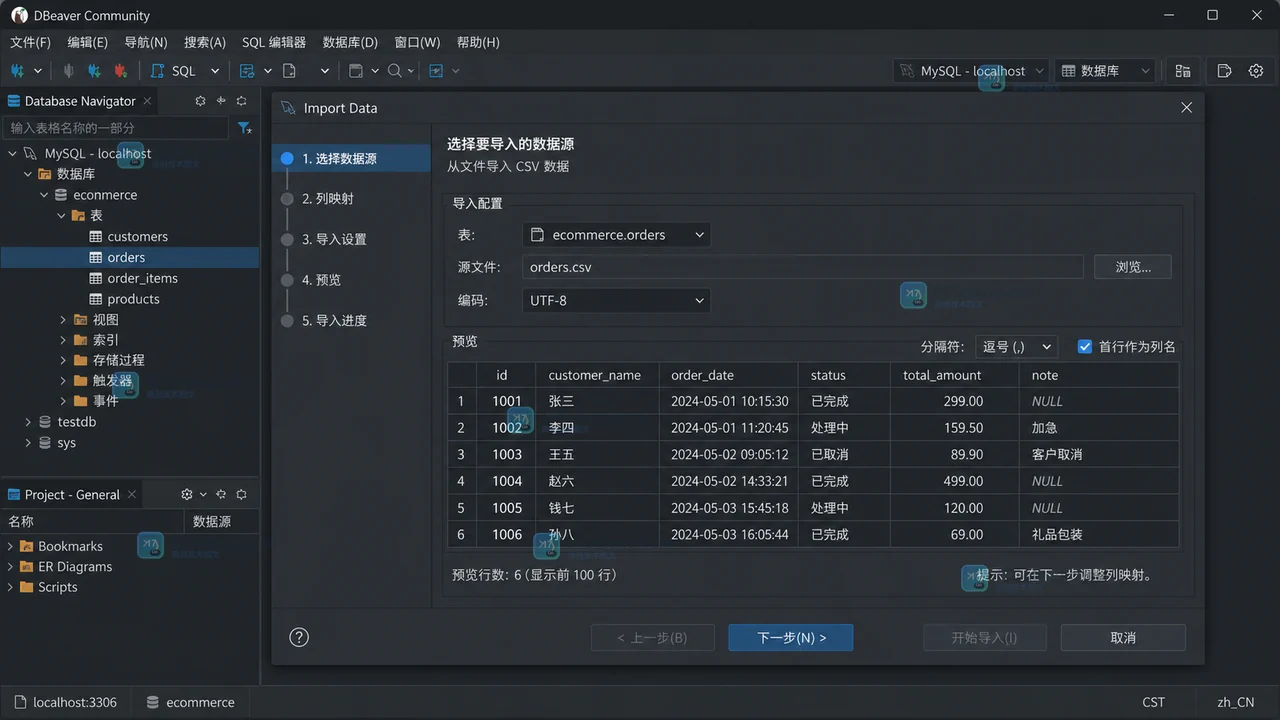Click the blue Reconnect plug toolbar icon

(x=94, y=71)
